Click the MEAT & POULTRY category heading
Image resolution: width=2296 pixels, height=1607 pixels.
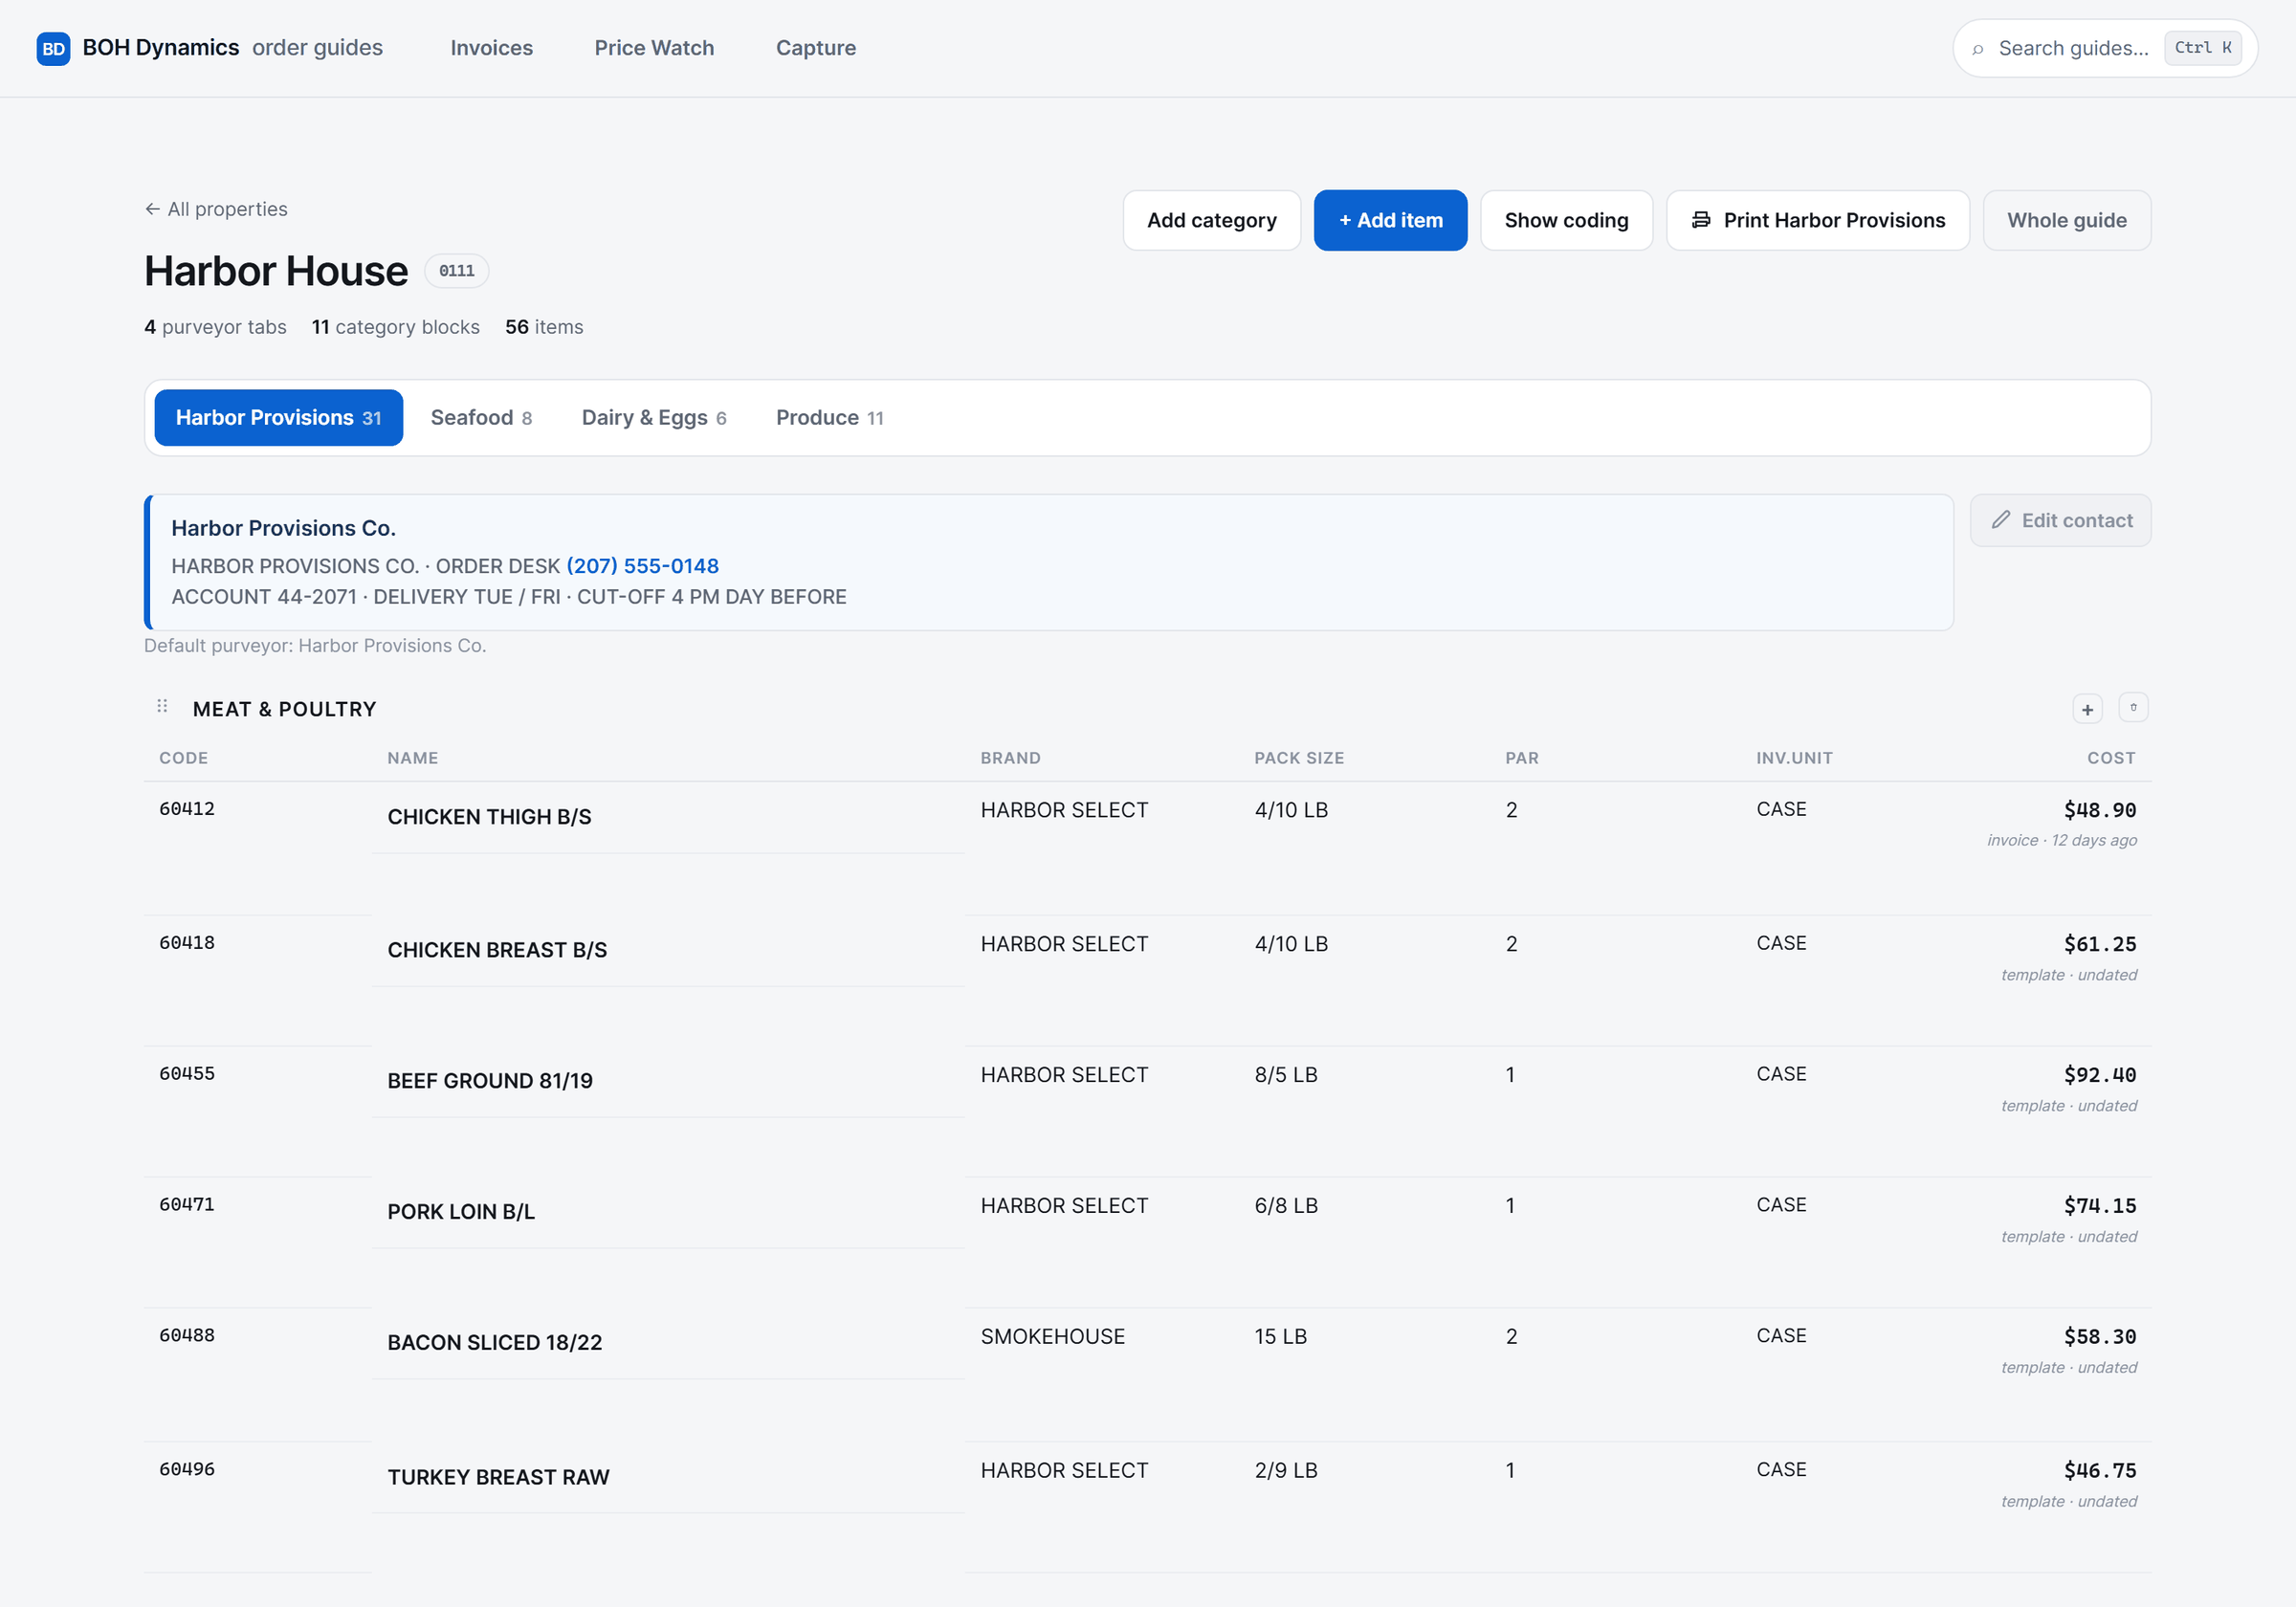[285, 709]
